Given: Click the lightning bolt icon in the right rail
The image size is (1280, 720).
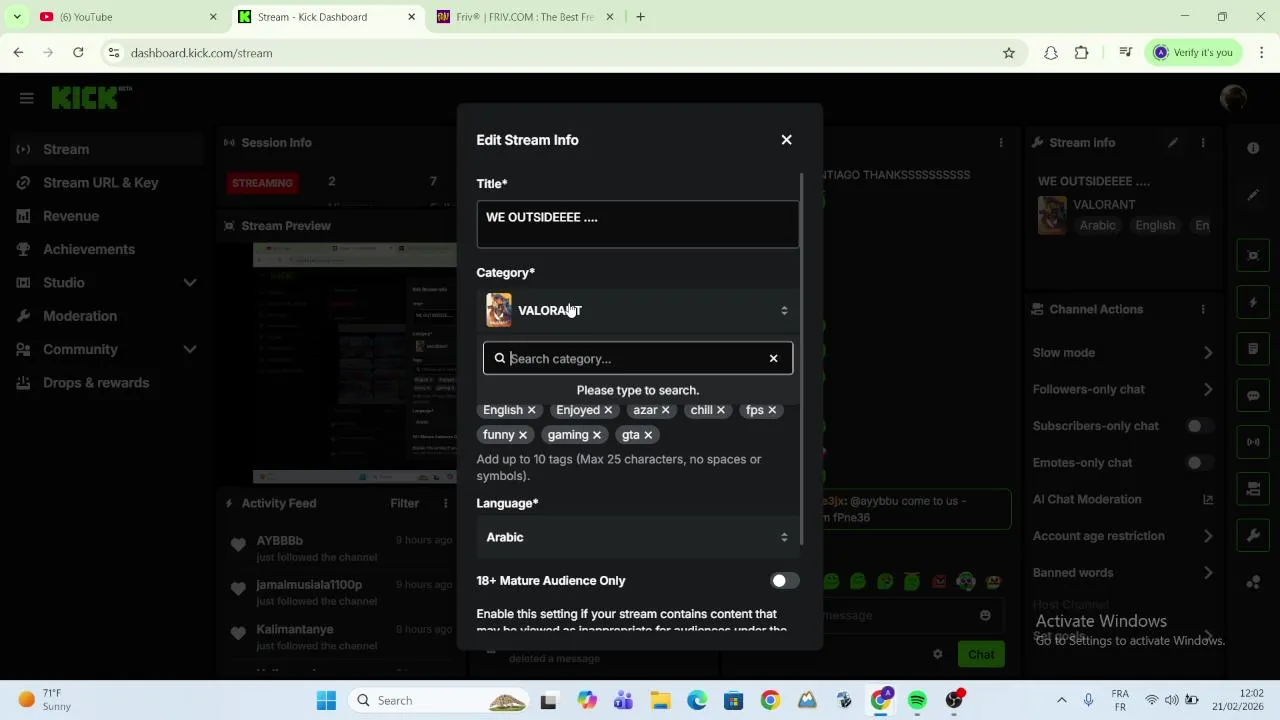Looking at the screenshot, I should (1253, 302).
